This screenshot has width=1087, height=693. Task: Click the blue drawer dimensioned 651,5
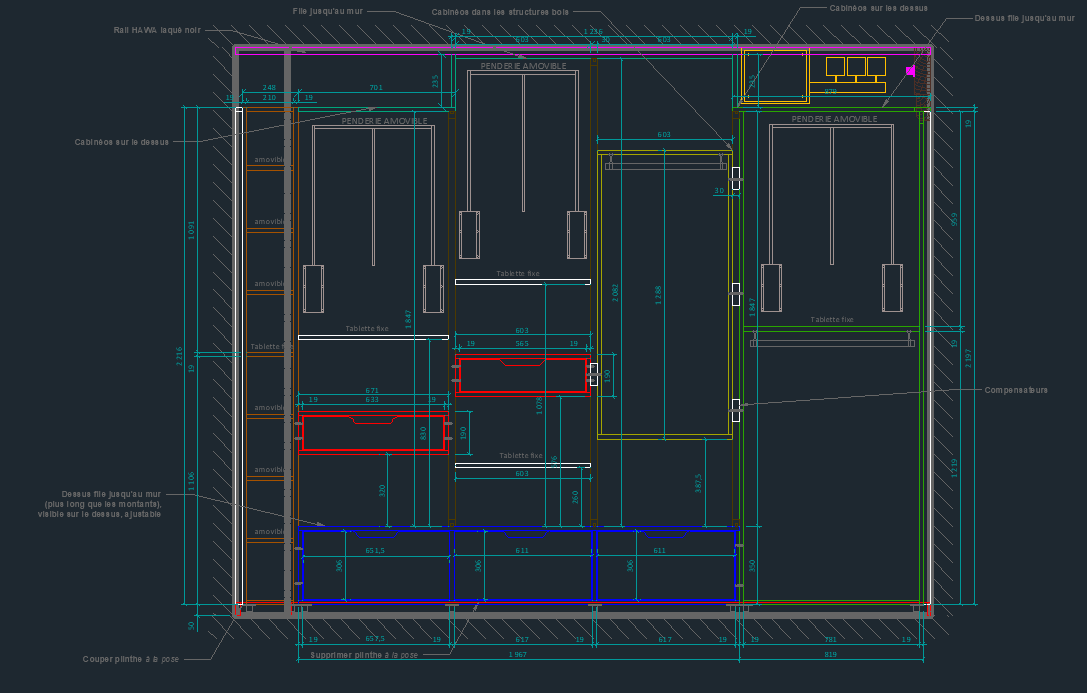coord(375,566)
